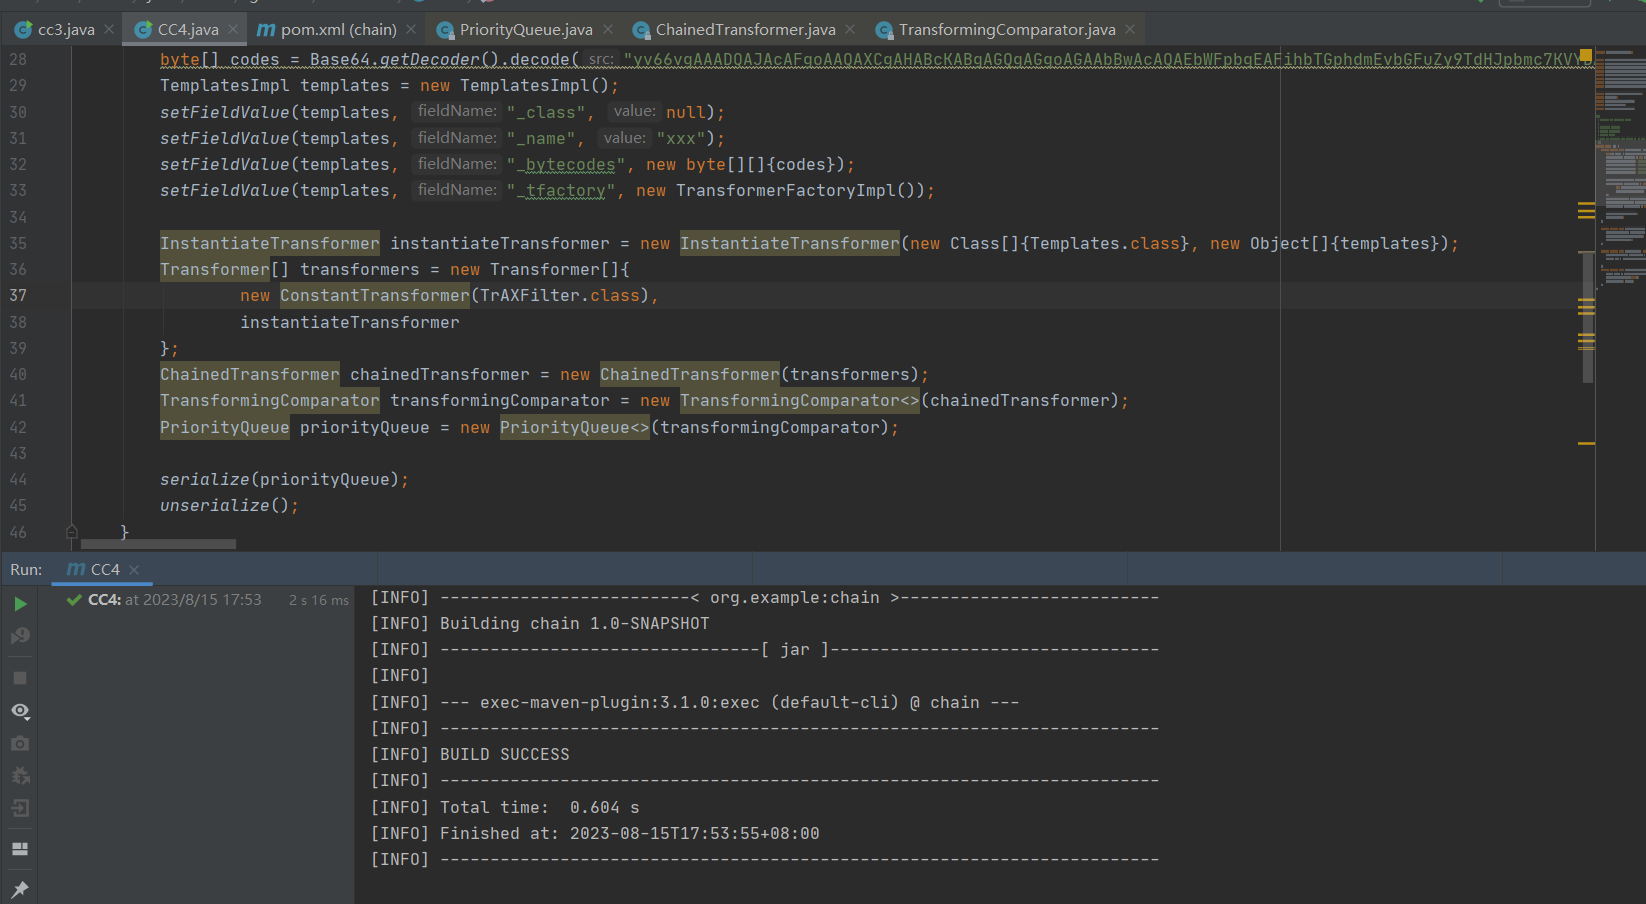This screenshot has height=904, width=1646.
Task: Click the 2 s 16 ms duration label
Action: coord(319,600)
